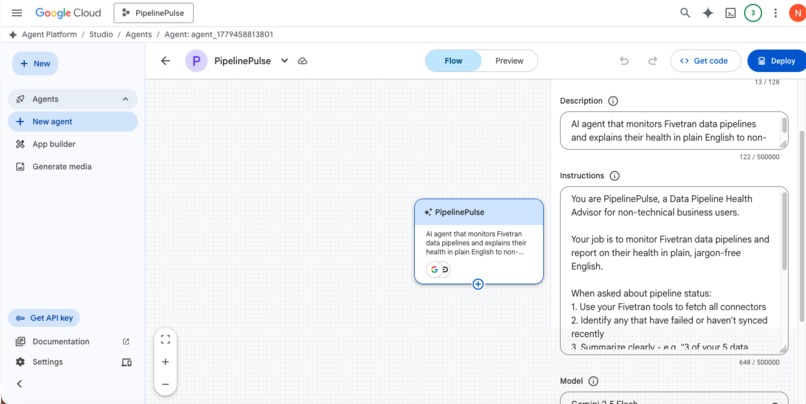Screen dimensions: 806x404
Task: Click the cloud save status icon
Action: (x=303, y=61)
